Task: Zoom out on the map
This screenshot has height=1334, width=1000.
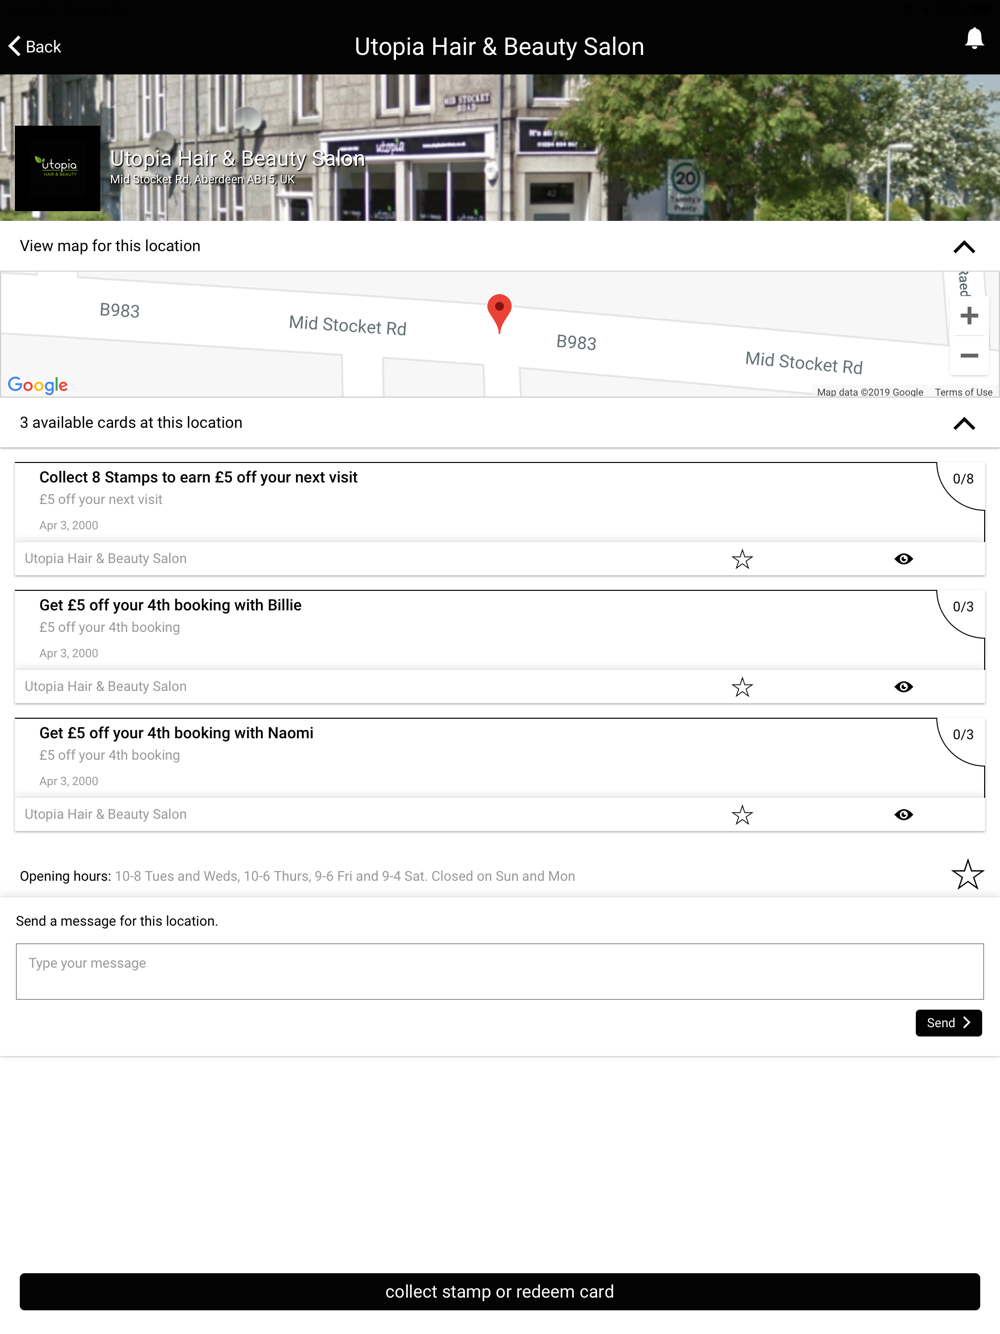Action: click(969, 355)
